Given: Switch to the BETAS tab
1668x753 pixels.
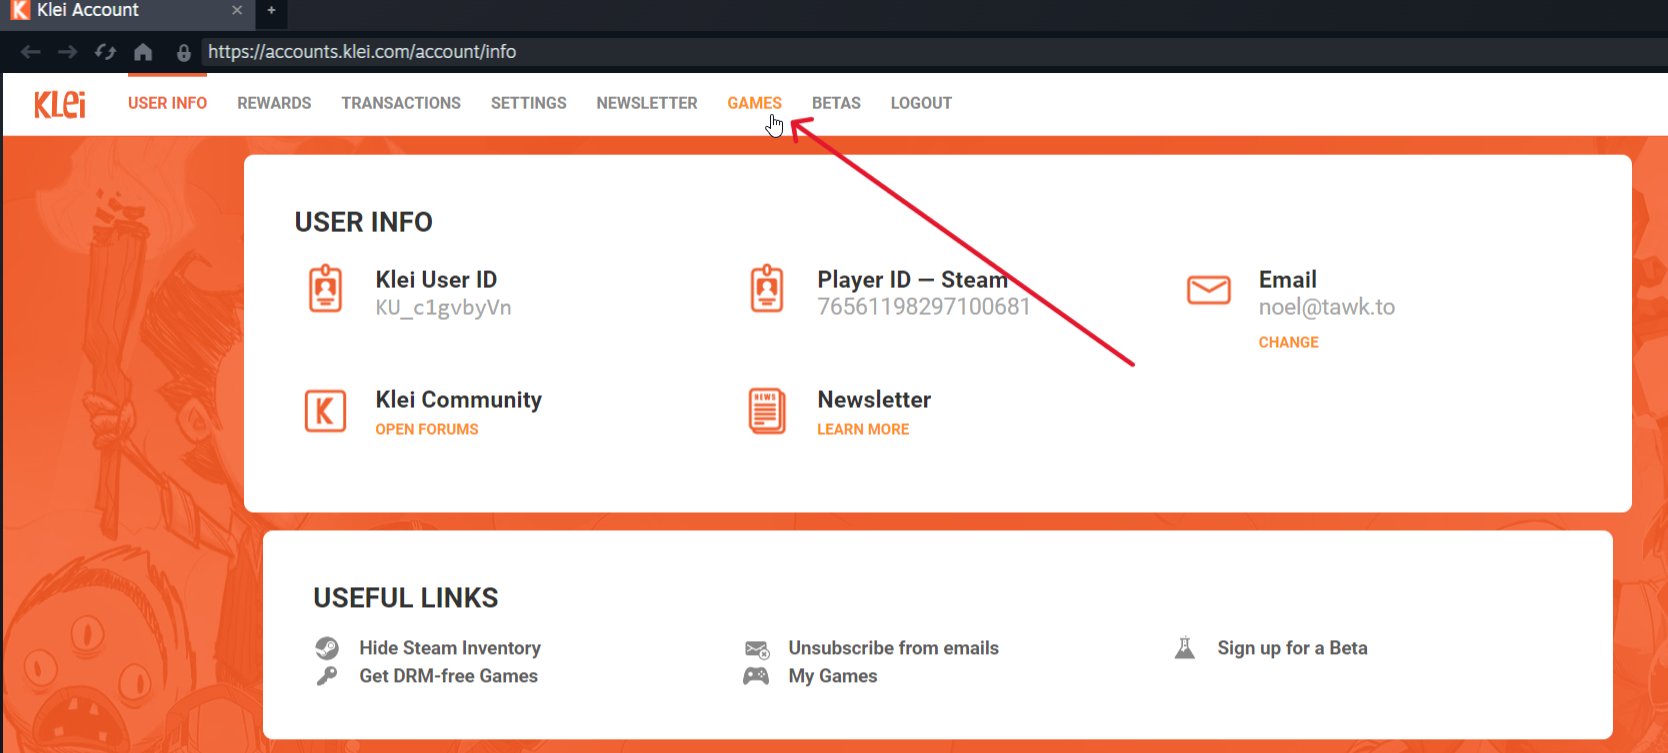Looking at the screenshot, I should [x=836, y=103].
